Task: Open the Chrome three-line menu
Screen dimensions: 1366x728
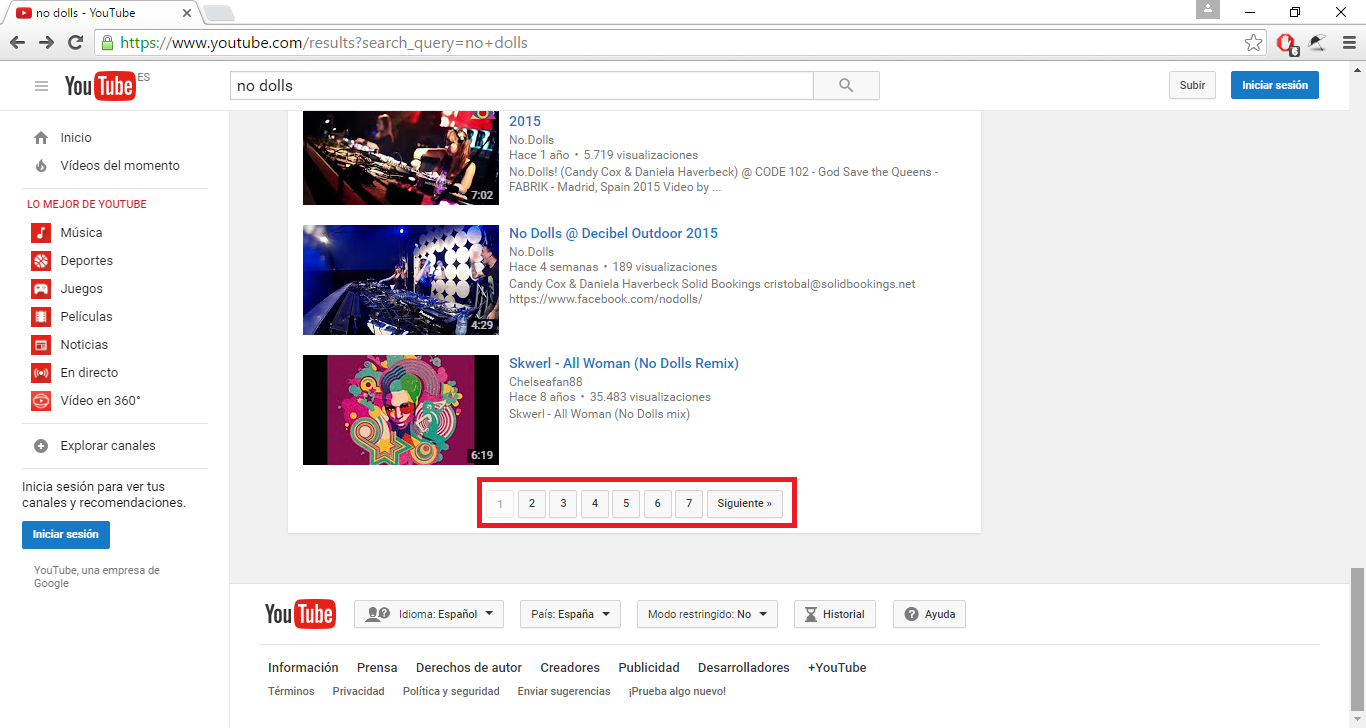Action: pos(1348,42)
